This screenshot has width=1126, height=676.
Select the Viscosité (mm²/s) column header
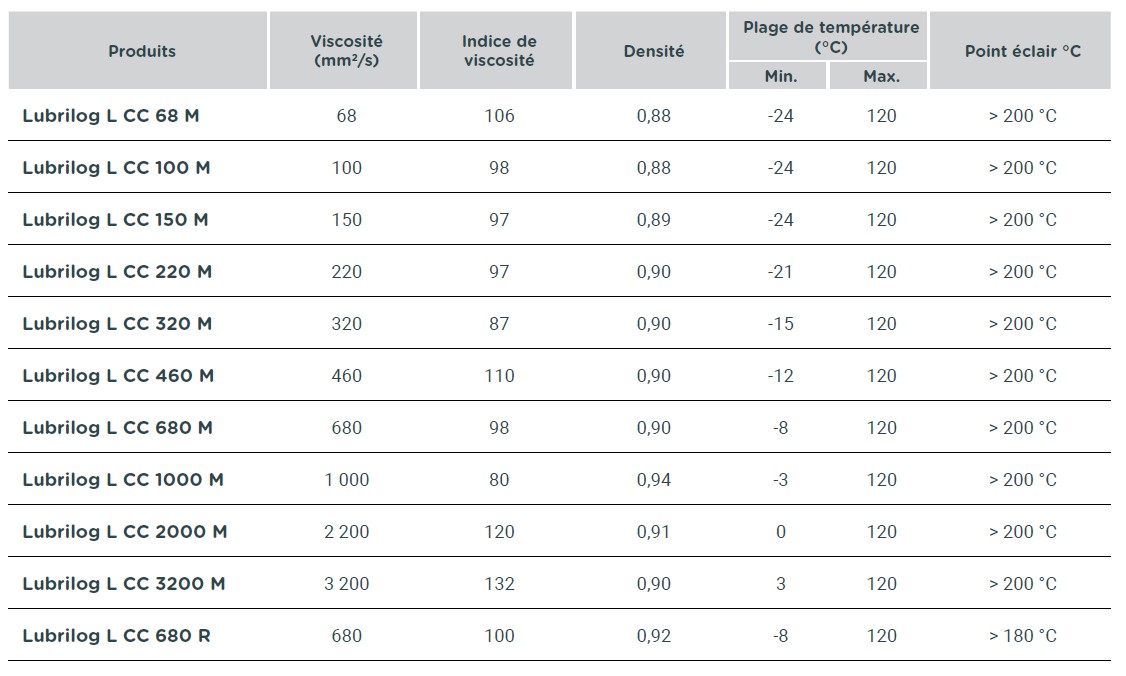(x=346, y=51)
